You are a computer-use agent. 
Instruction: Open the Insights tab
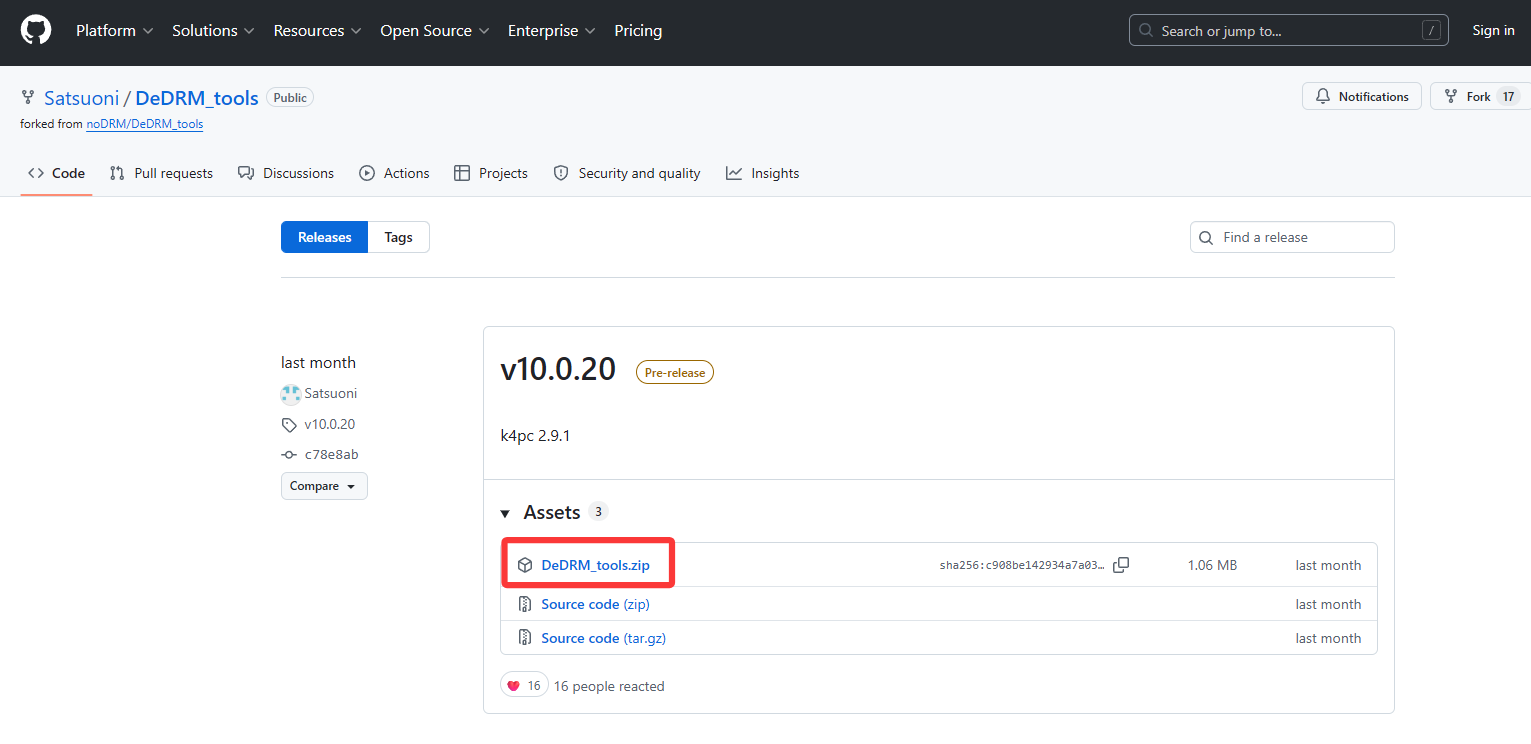(763, 173)
